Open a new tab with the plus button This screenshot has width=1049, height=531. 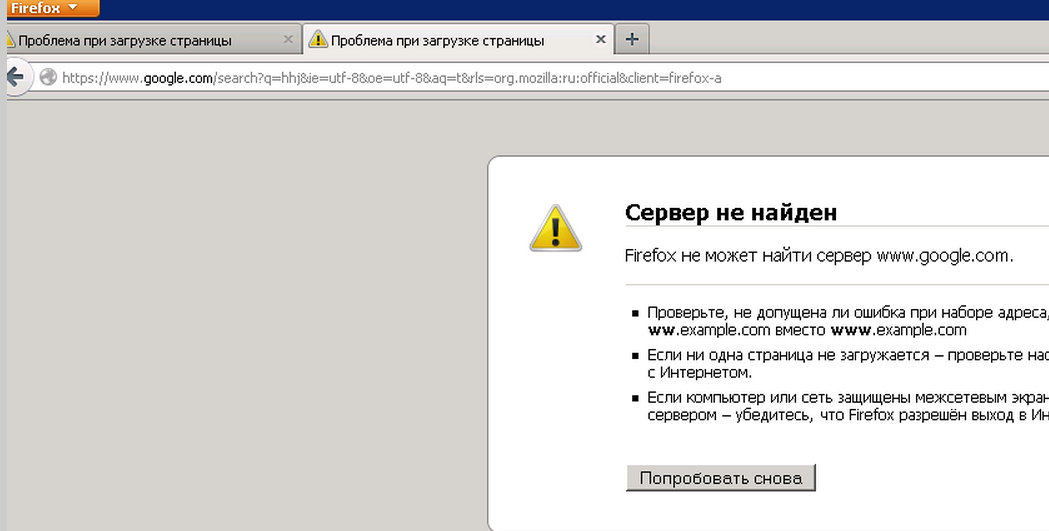click(x=632, y=39)
